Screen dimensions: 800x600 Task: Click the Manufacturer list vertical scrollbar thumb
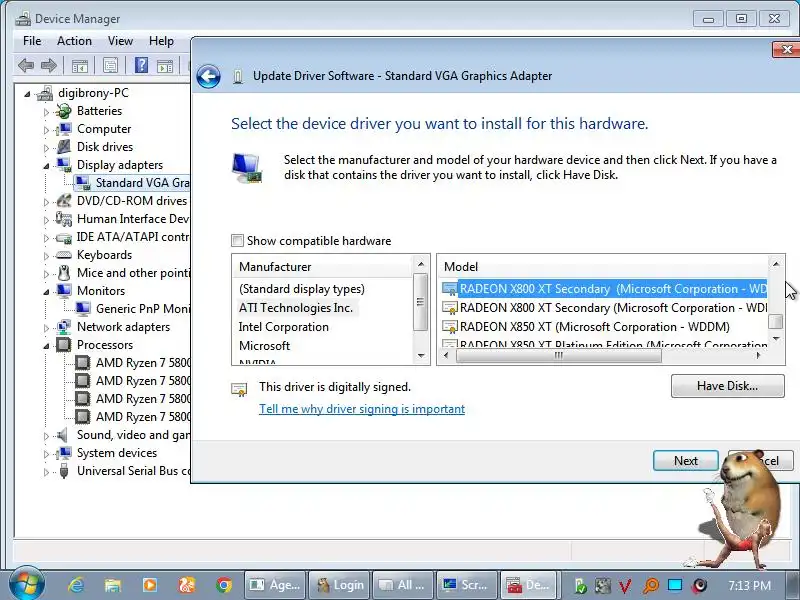[x=420, y=302]
